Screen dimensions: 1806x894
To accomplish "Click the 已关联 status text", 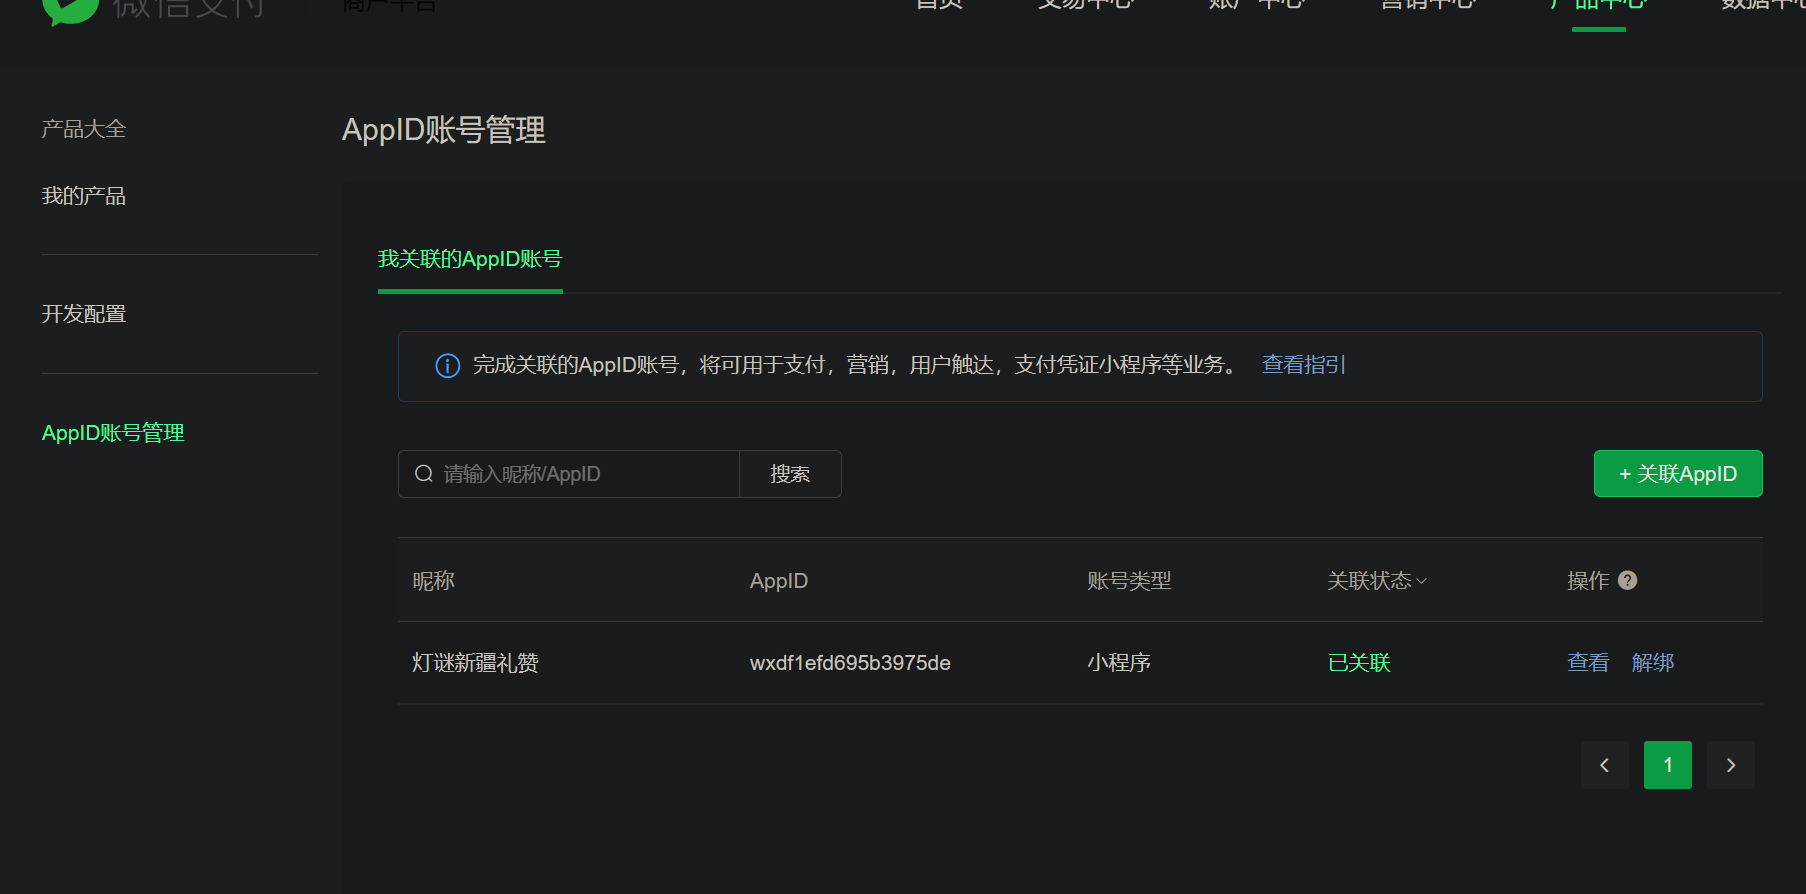I will coord(1359,663).
